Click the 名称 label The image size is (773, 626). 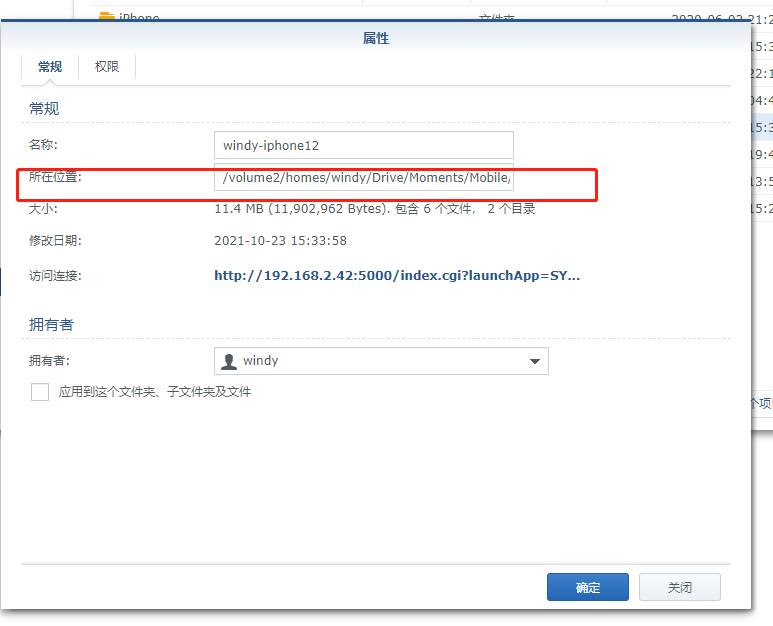click(43, 145)
